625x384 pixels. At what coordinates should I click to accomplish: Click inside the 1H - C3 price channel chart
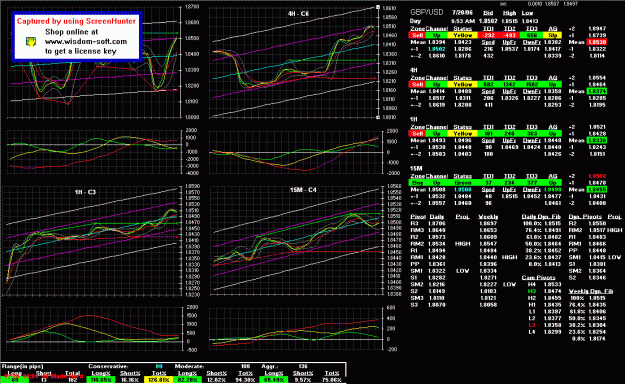[93, 240]
